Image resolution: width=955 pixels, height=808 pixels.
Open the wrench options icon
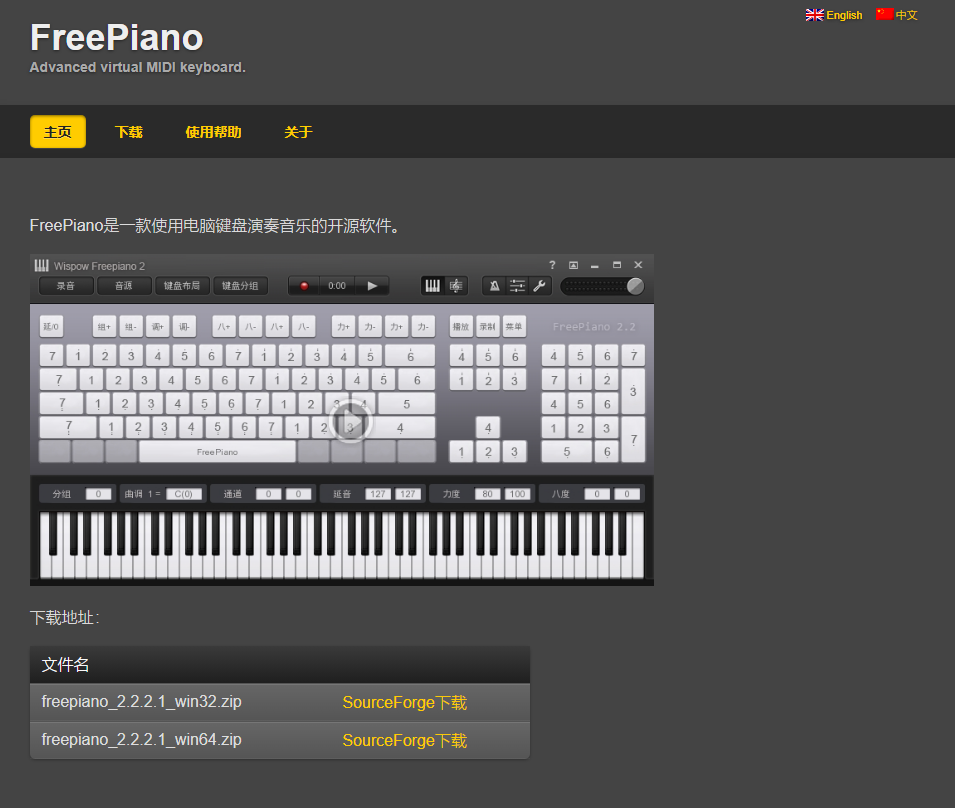[x=540, y=286]
